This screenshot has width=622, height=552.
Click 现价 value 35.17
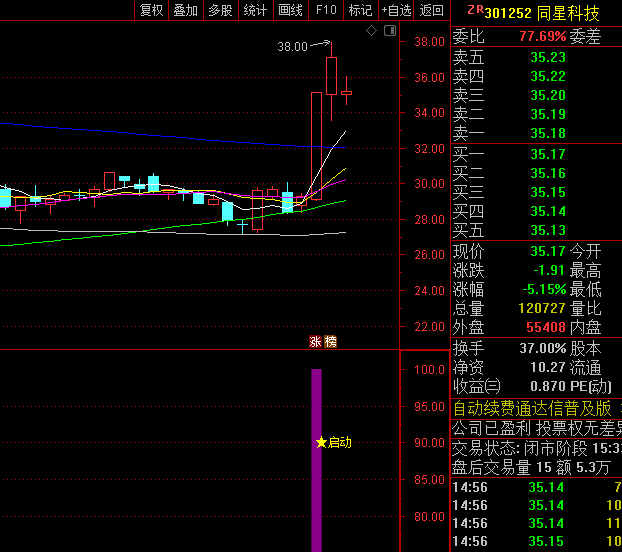click(x=548, y=251)
